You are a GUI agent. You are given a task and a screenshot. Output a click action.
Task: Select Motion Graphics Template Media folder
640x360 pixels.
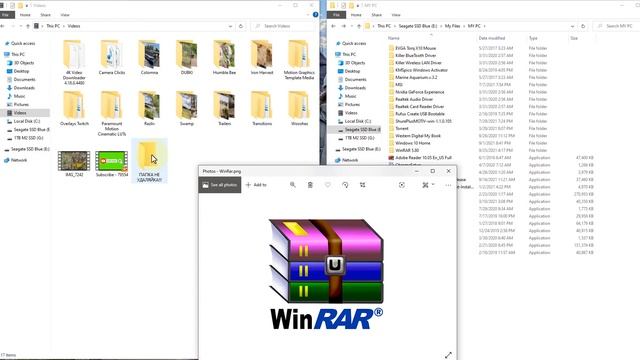point(299,60)
